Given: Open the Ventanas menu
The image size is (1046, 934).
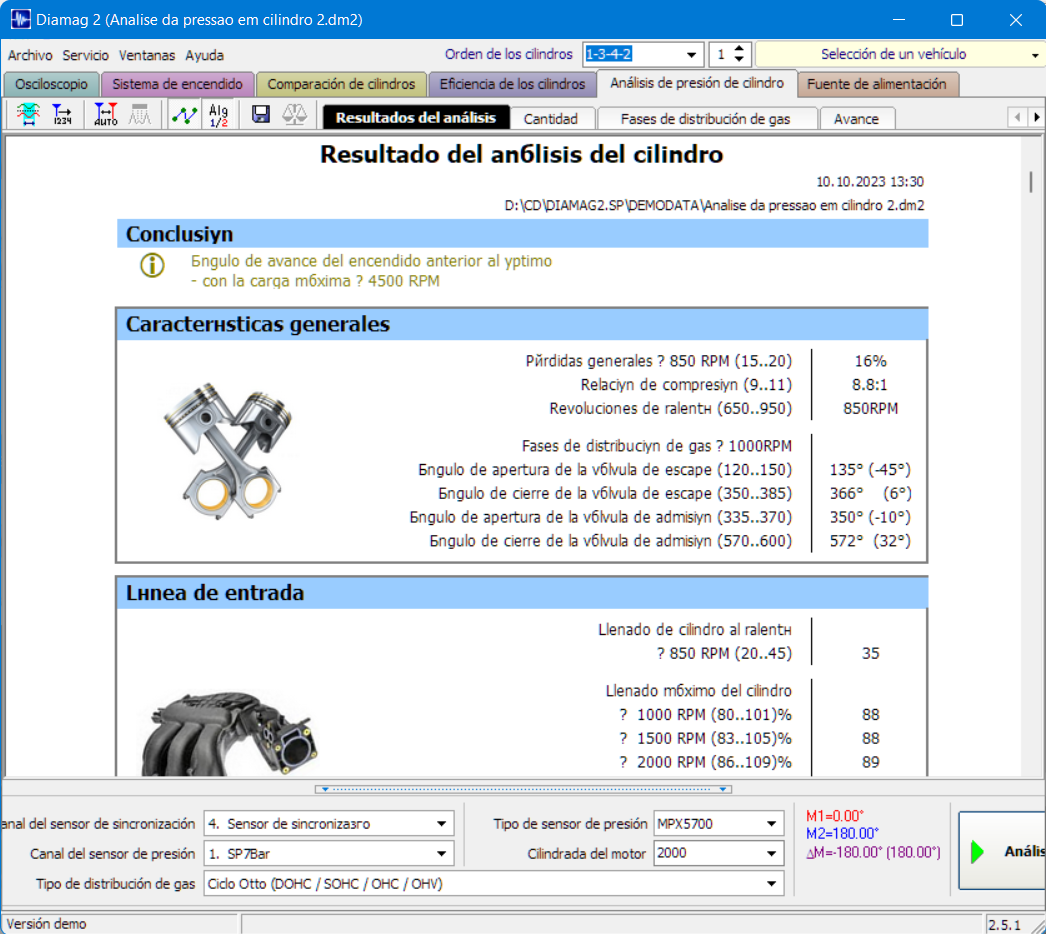Looking at the screenshot, I should [147, 55].
